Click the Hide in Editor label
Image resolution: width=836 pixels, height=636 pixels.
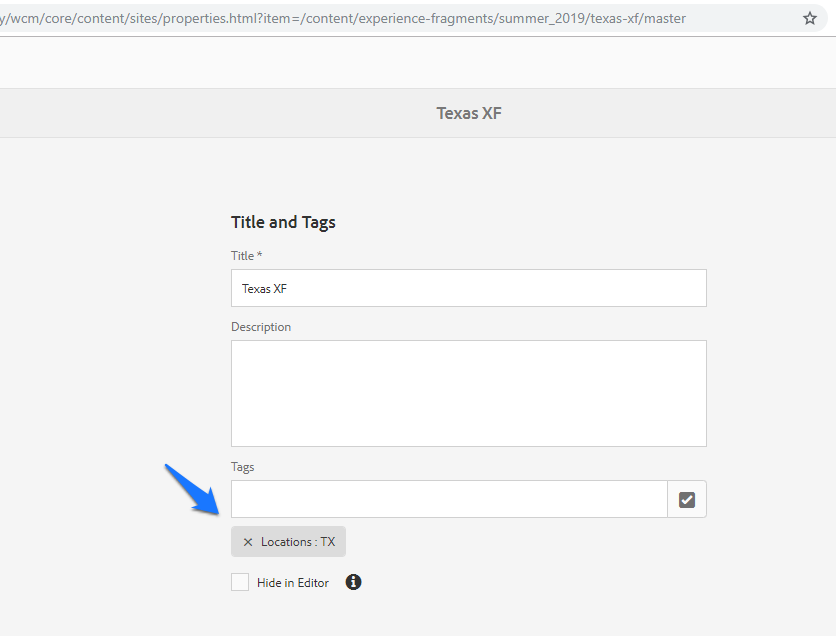point(293,583)
